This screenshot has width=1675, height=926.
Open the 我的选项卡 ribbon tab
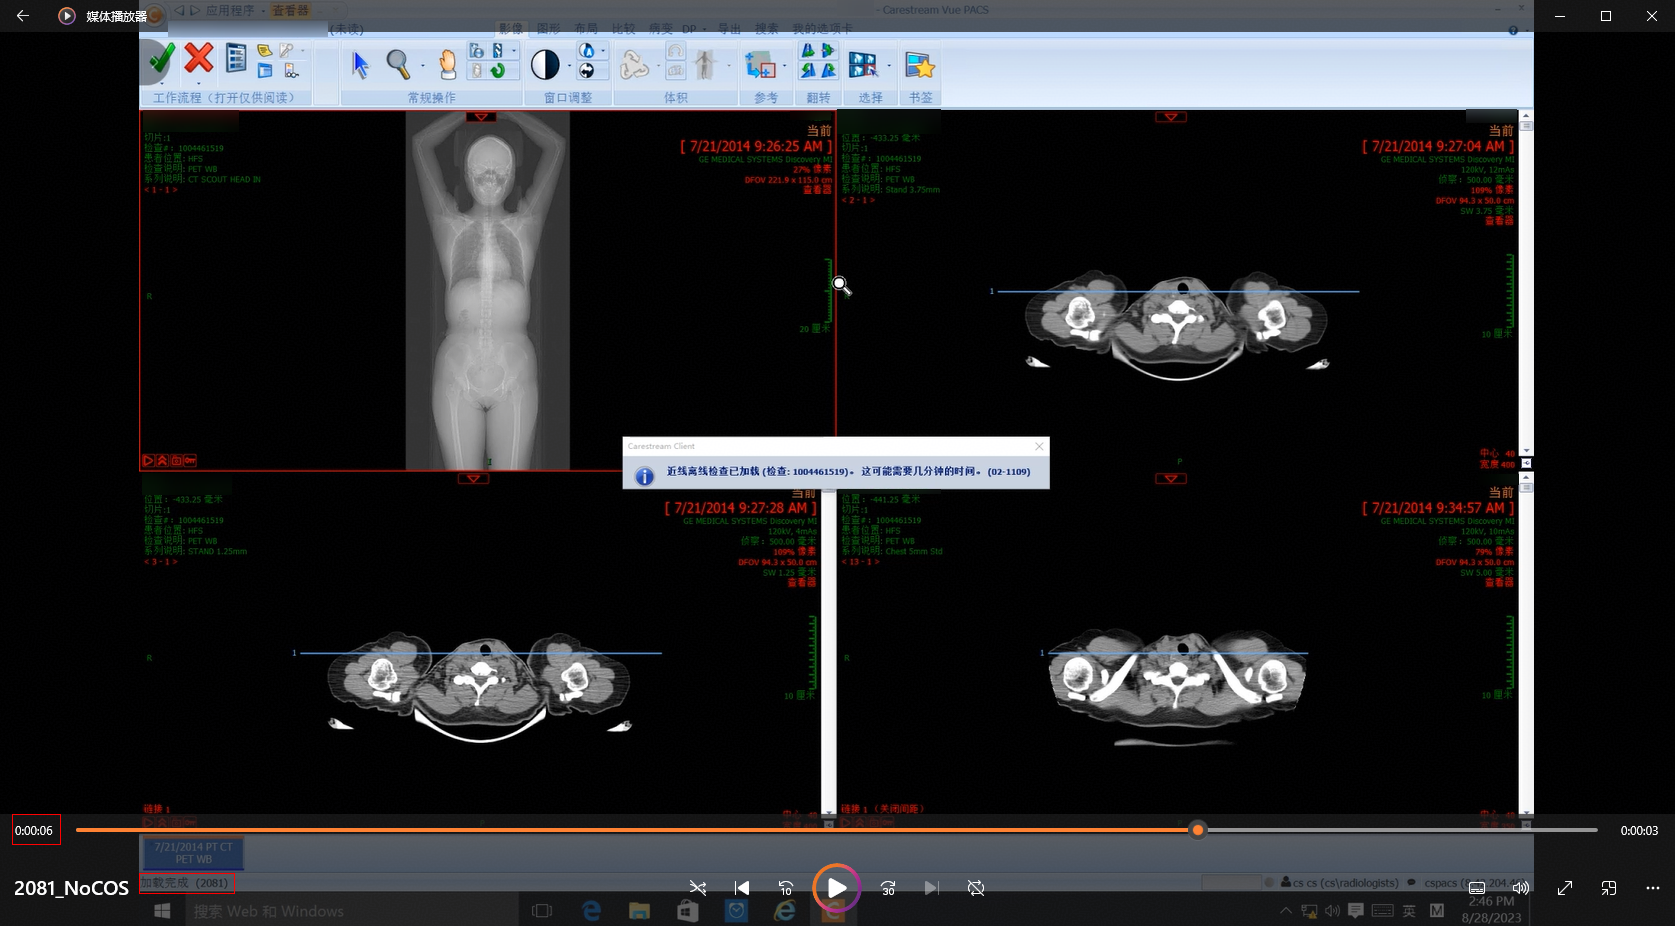click(x=822, y=29)
